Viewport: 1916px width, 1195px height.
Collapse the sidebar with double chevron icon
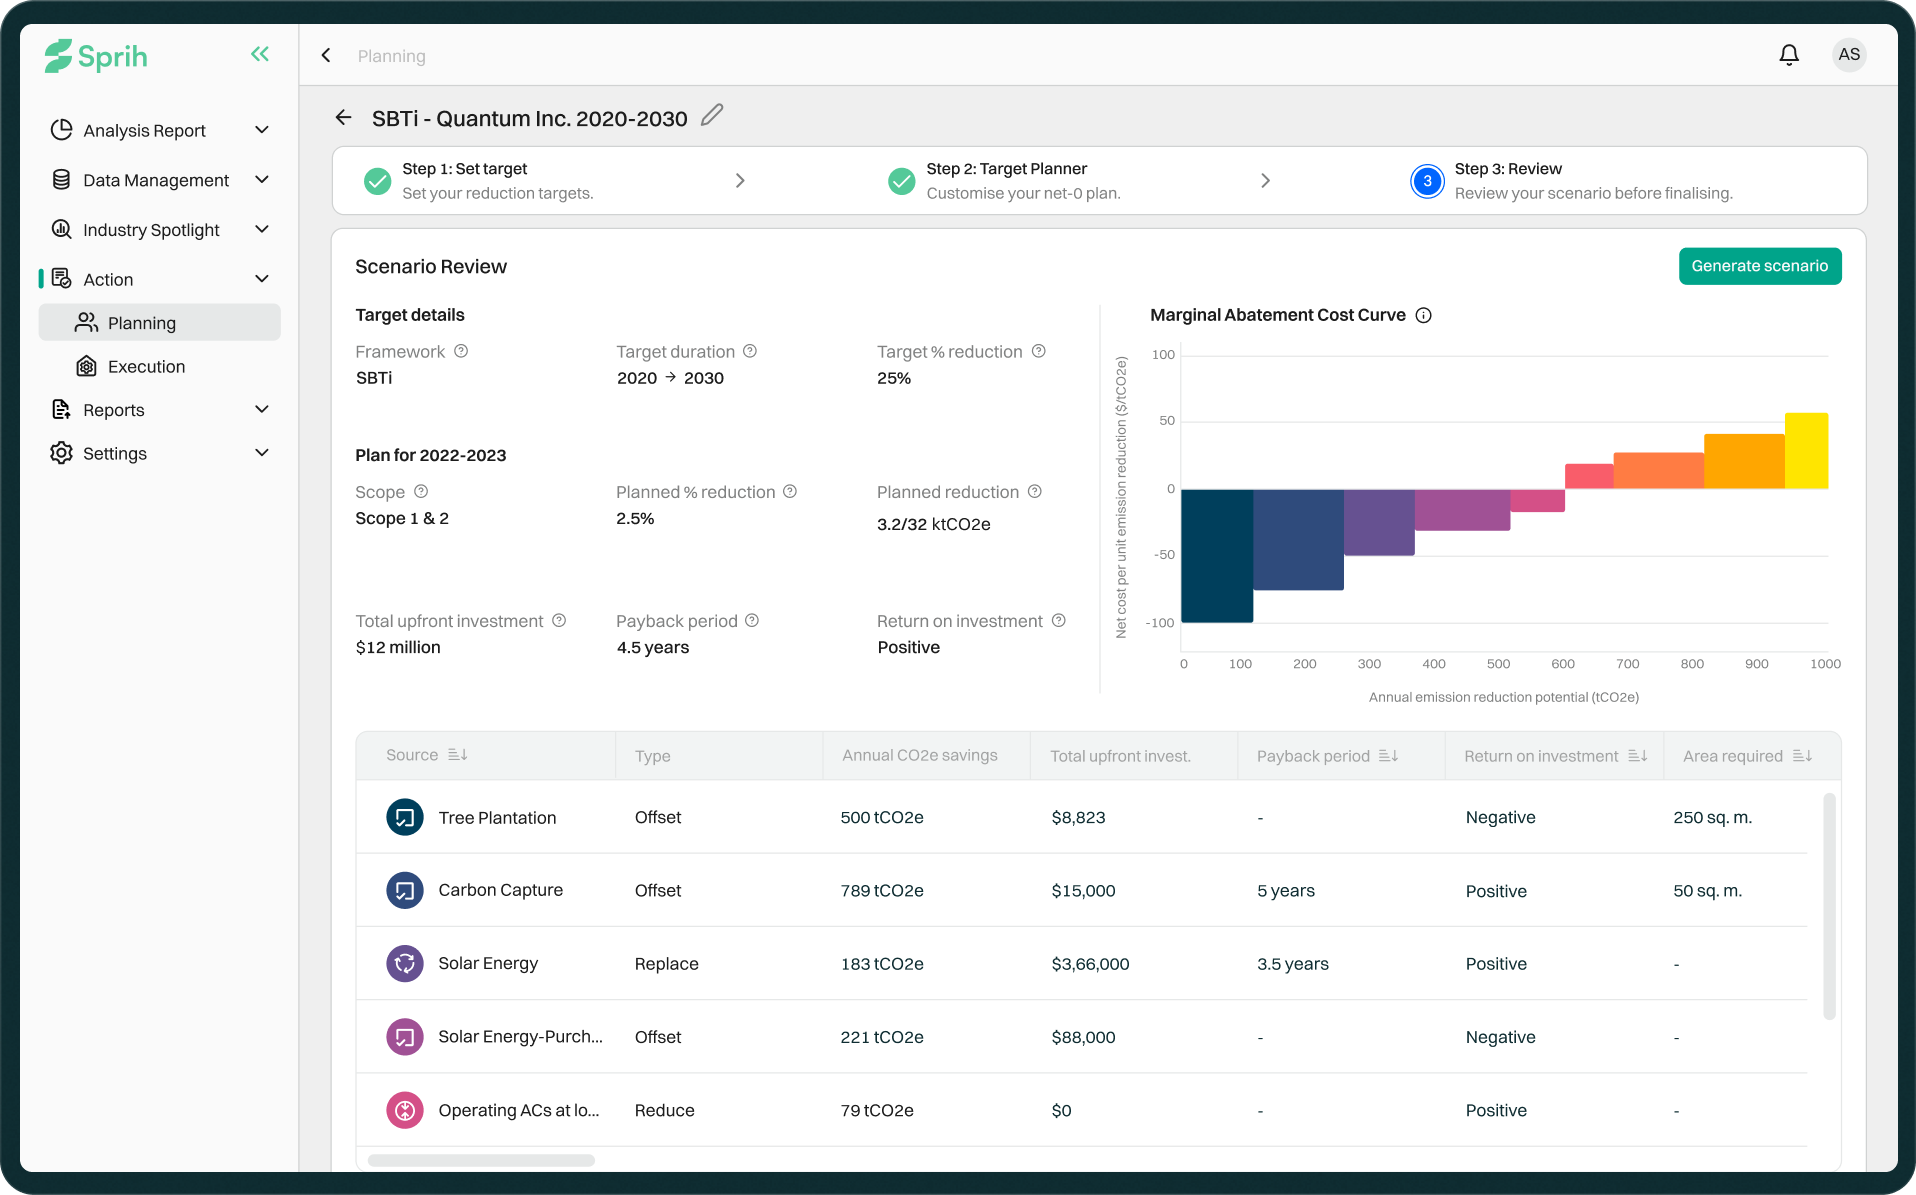pyautogui.click(x=260, y=54)
